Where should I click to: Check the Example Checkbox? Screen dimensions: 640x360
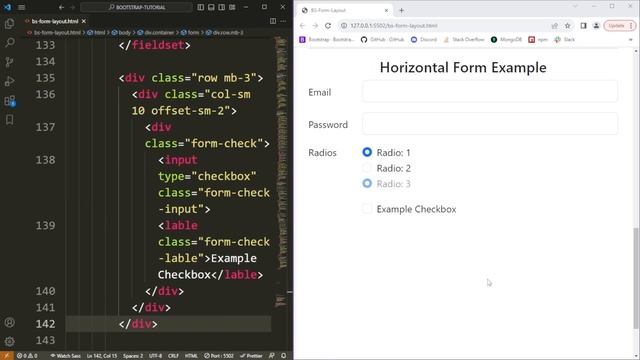pos(367,209)
